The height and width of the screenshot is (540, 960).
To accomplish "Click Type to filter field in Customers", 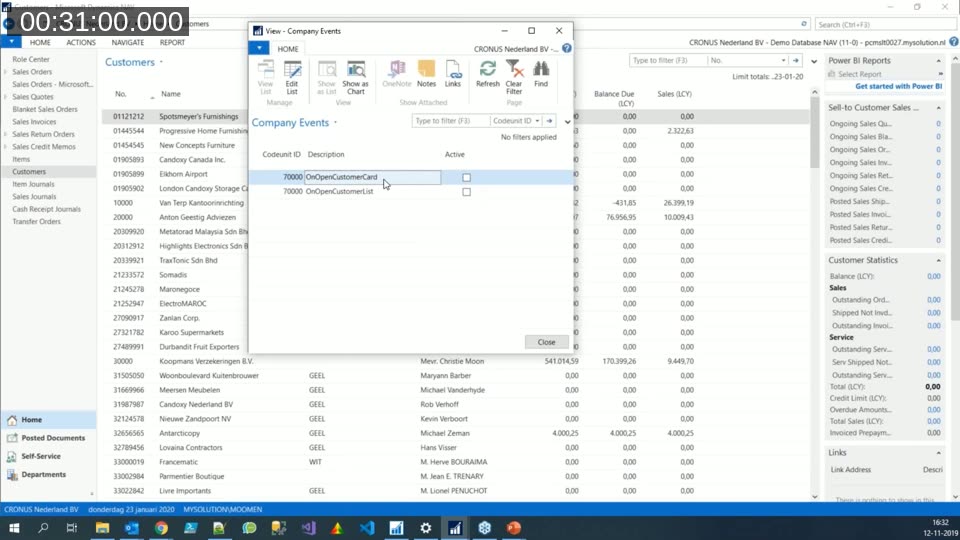I will coord(668,61).
